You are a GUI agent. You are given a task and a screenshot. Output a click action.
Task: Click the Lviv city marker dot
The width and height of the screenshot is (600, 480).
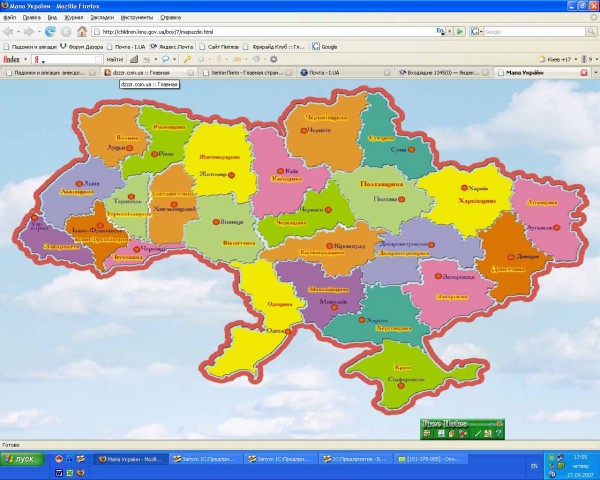coord(78,184)
